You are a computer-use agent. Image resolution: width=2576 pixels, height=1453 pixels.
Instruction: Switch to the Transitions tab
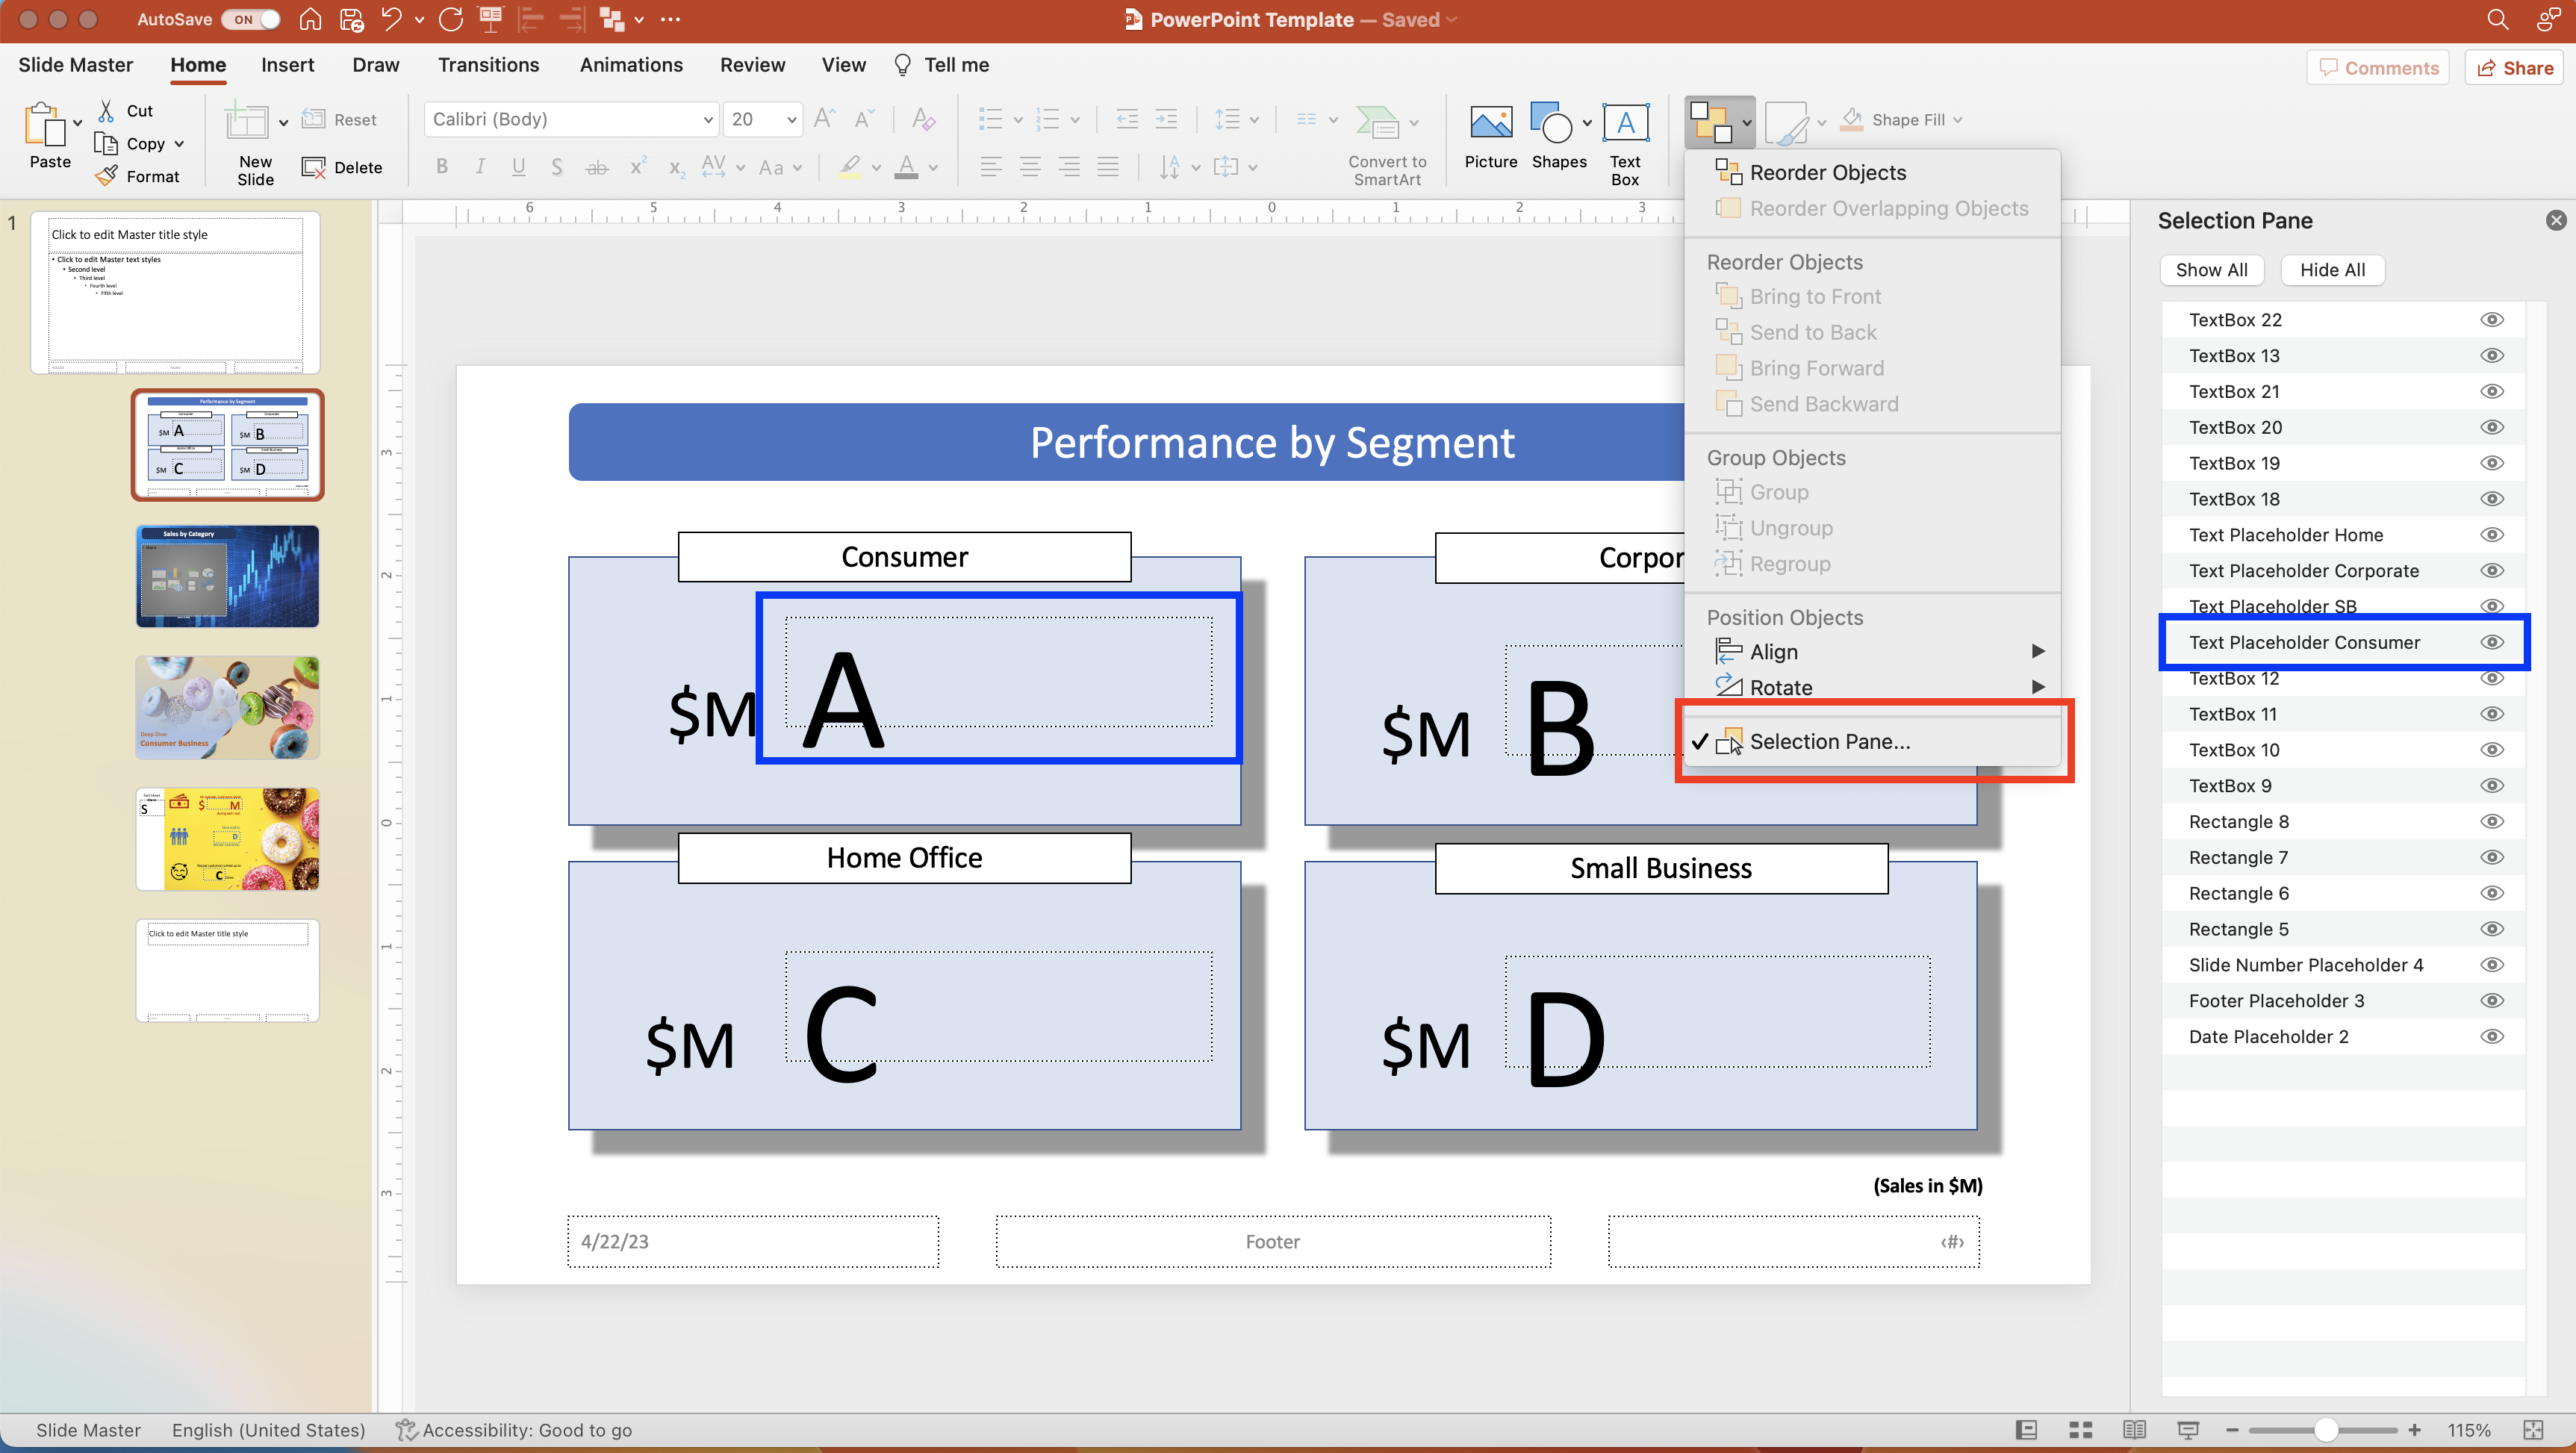(x=488, y=64)
